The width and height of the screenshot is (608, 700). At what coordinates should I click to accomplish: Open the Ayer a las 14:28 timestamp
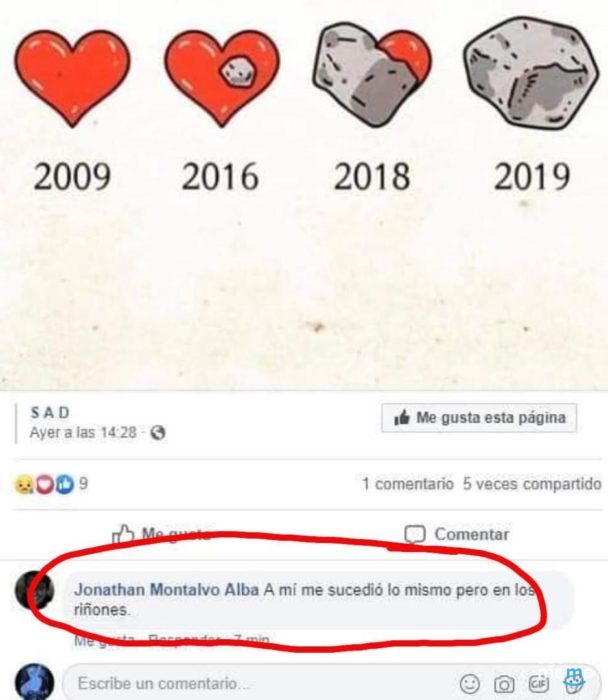[83, 433]
